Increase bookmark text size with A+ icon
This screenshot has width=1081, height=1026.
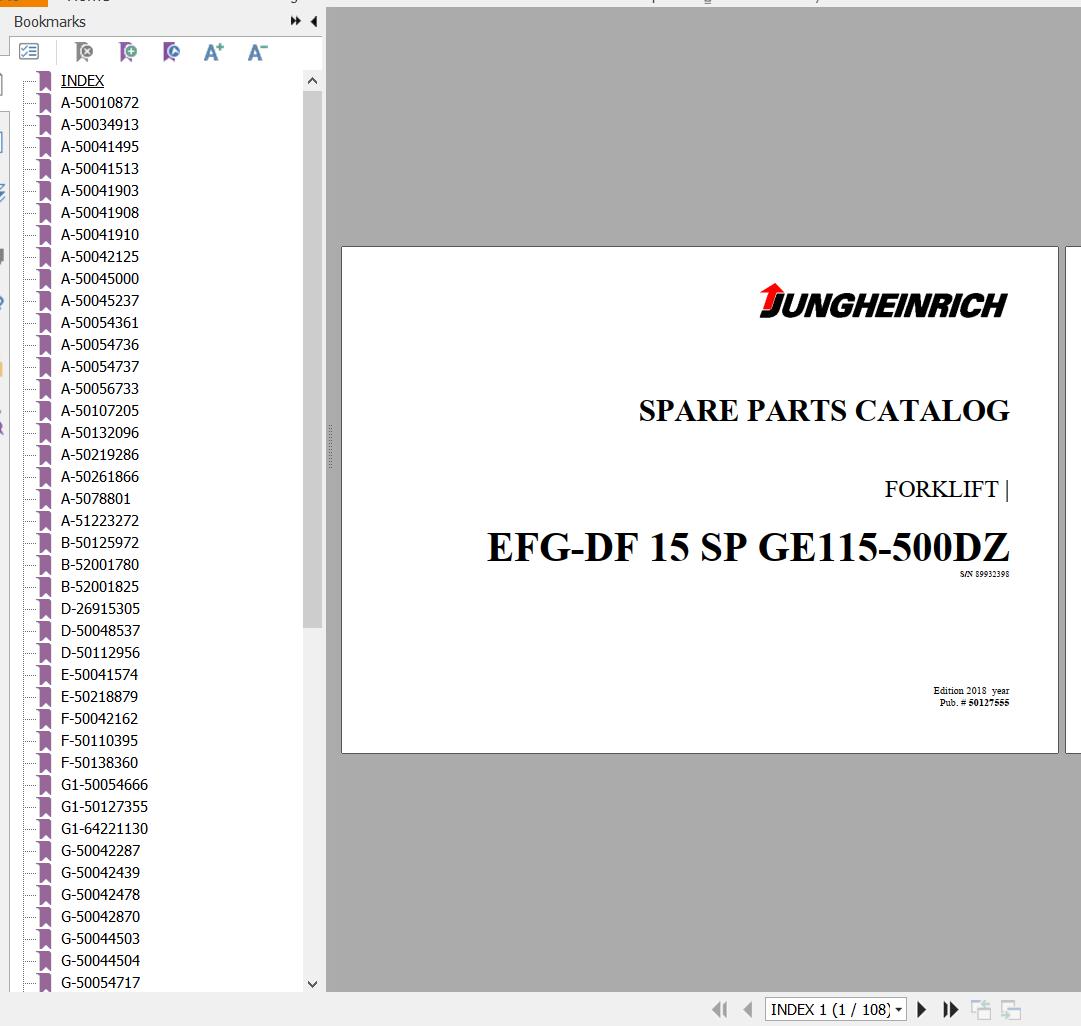click(214, 52)
